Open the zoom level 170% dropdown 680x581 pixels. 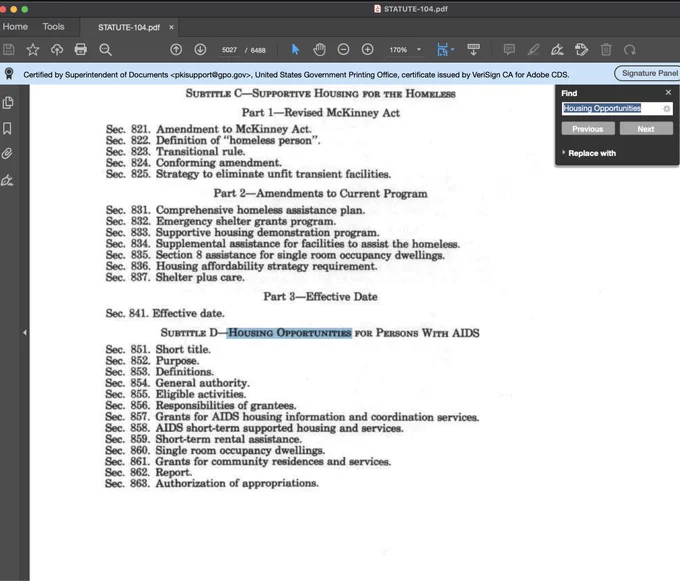click(x=419, y=49)
